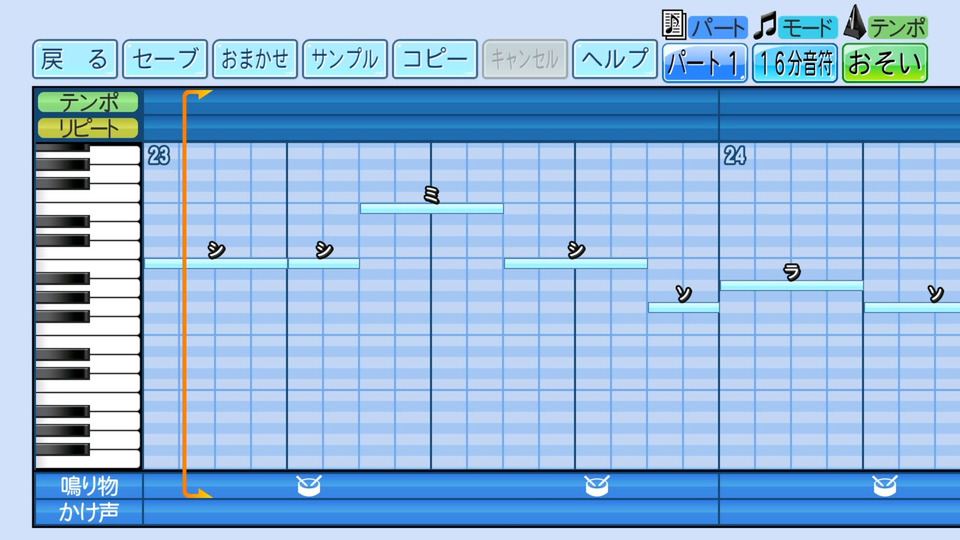
Task: Click the music note mode icon
Action: pyautogui.click(x=765, y=26)
